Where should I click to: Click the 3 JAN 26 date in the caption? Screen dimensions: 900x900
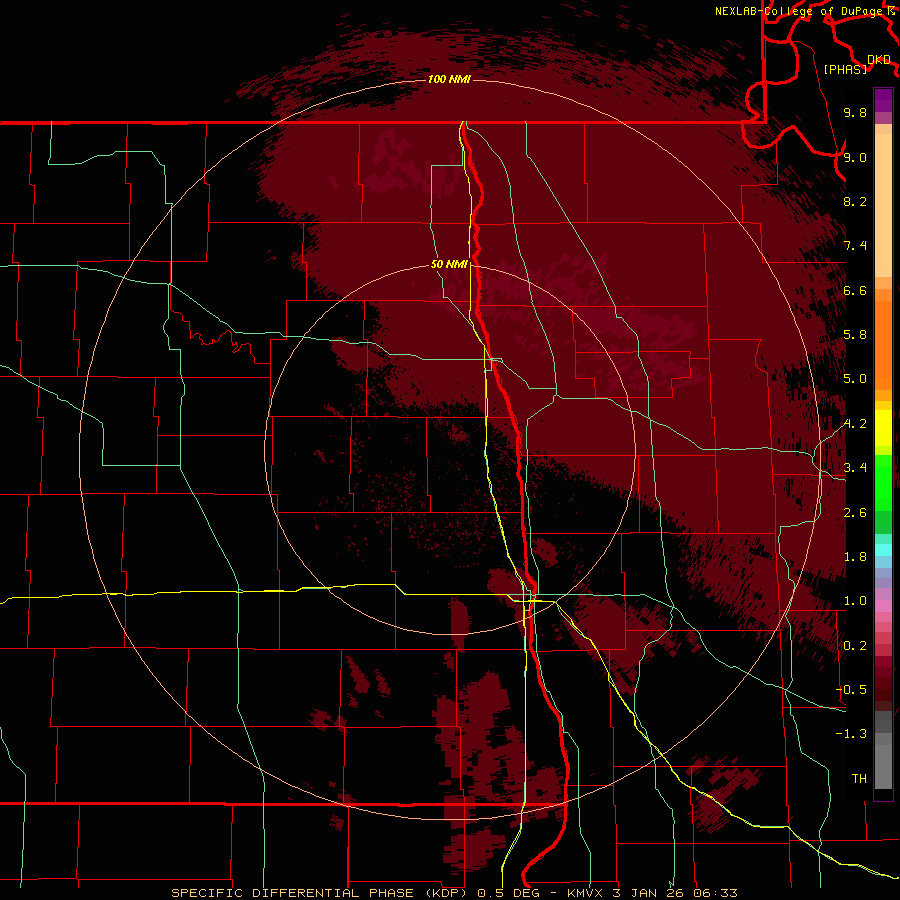(x=647, y=893)
